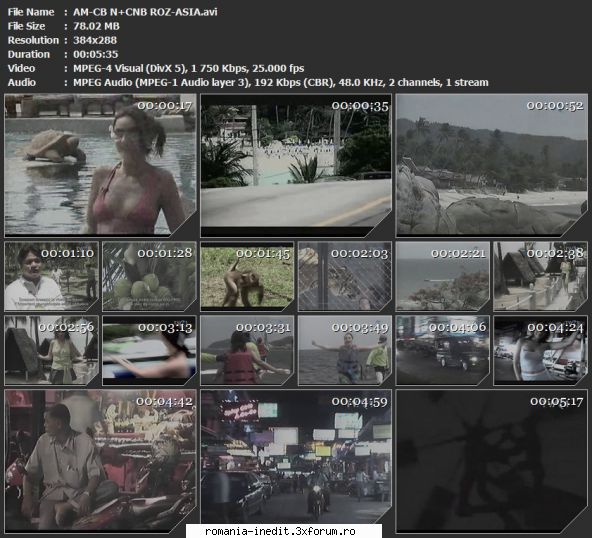Open the thumbnail stamped 00:00:17
Viewport: 592px width, 538px height.
coord(100,165)
